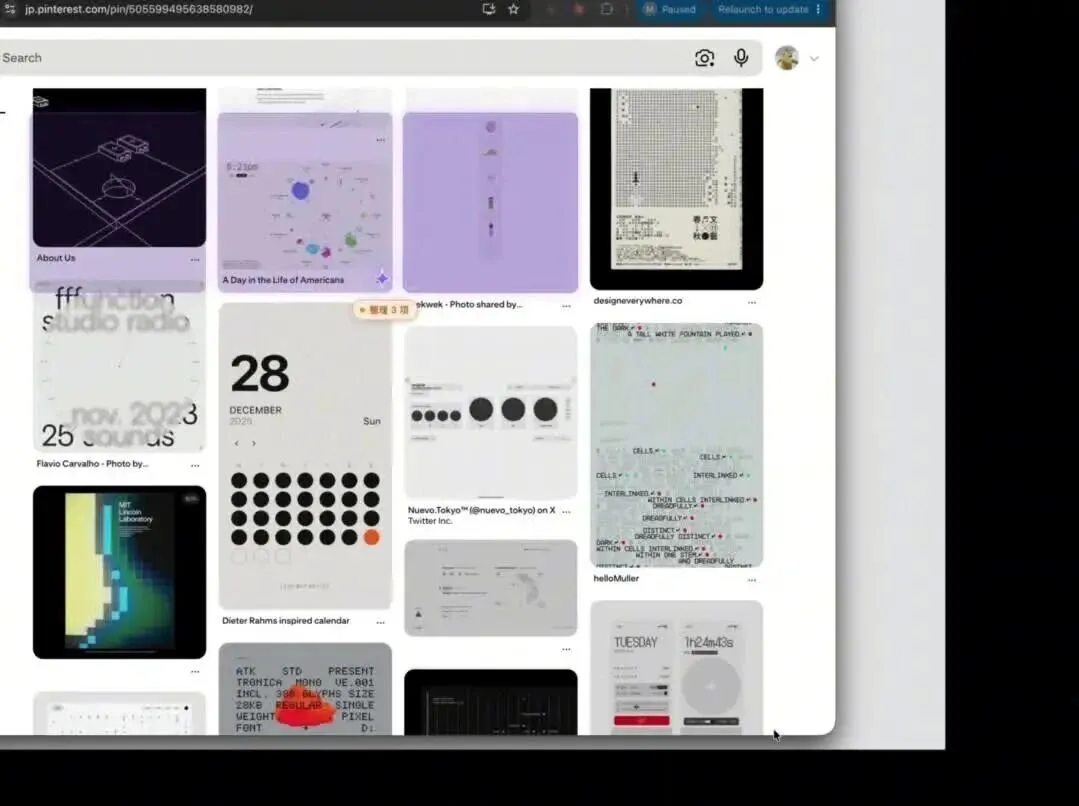Screen dimensions: 1079x806
Task: Click the helloMuller caption
Action: pos(616,579)
